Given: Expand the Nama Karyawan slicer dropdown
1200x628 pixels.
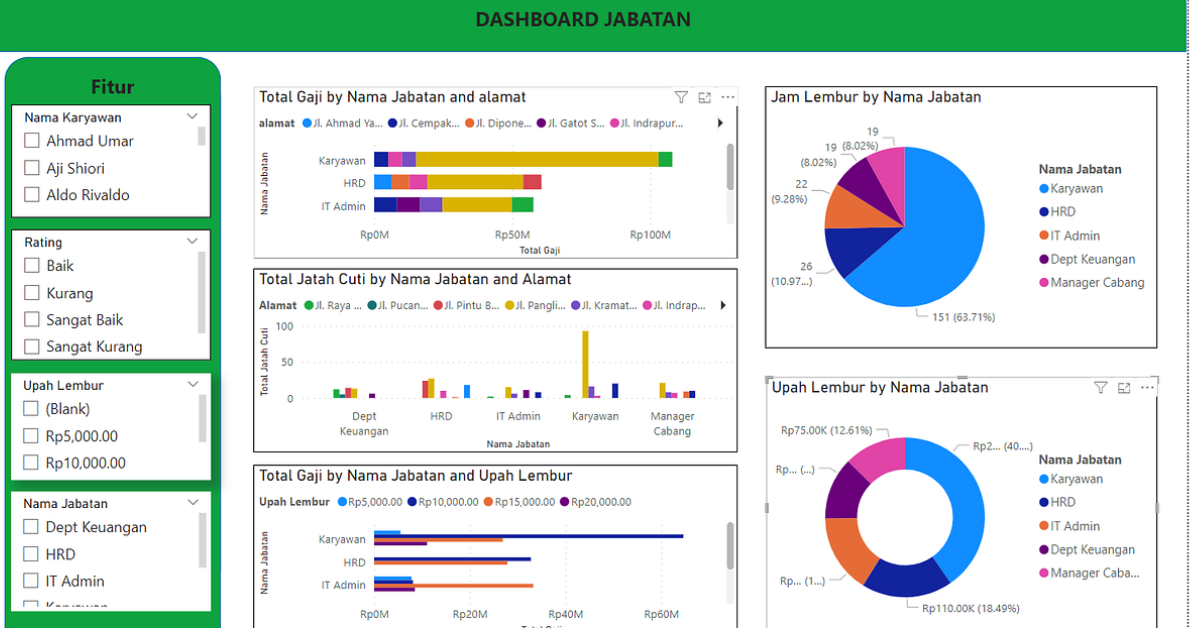Looking at the screenshot, I should (x=193, y=117).
